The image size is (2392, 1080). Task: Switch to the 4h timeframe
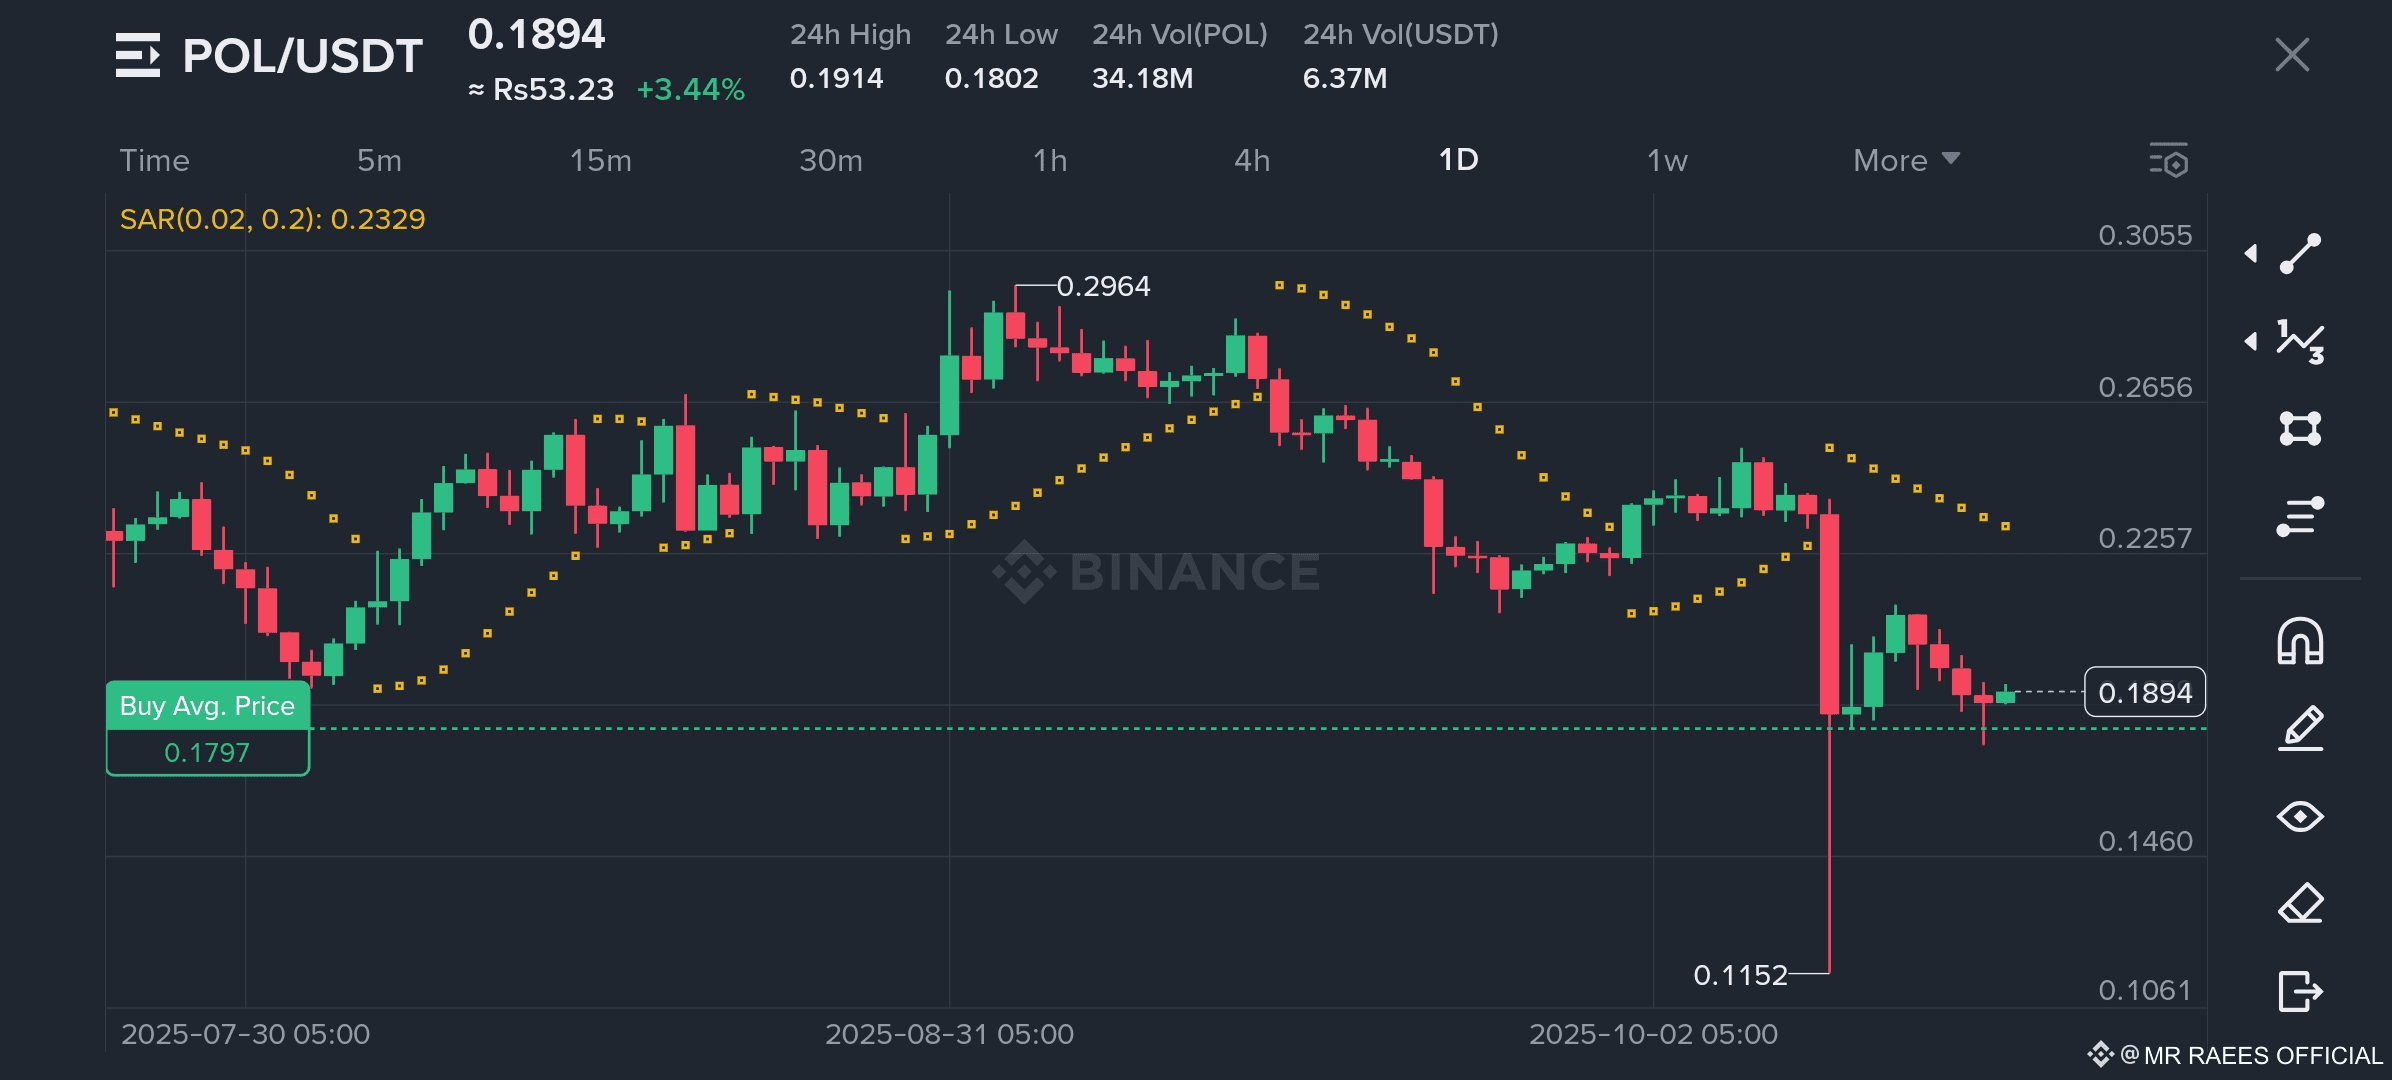click(1252, 160)
